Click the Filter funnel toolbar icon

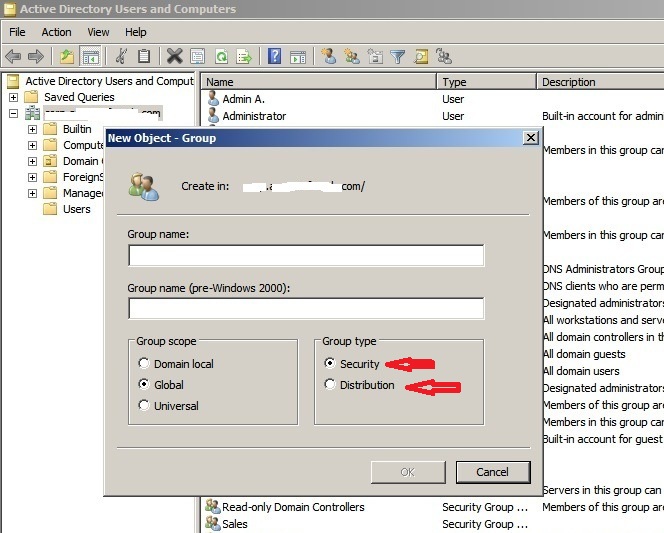pyautogui.click(x=398, y=56)
